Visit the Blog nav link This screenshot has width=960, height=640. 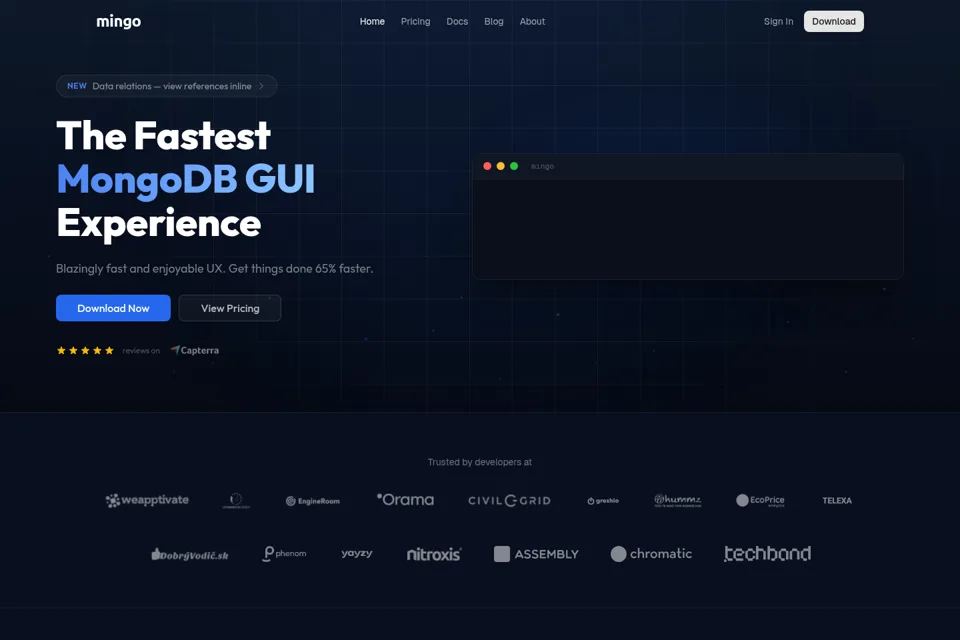point(493,21)
